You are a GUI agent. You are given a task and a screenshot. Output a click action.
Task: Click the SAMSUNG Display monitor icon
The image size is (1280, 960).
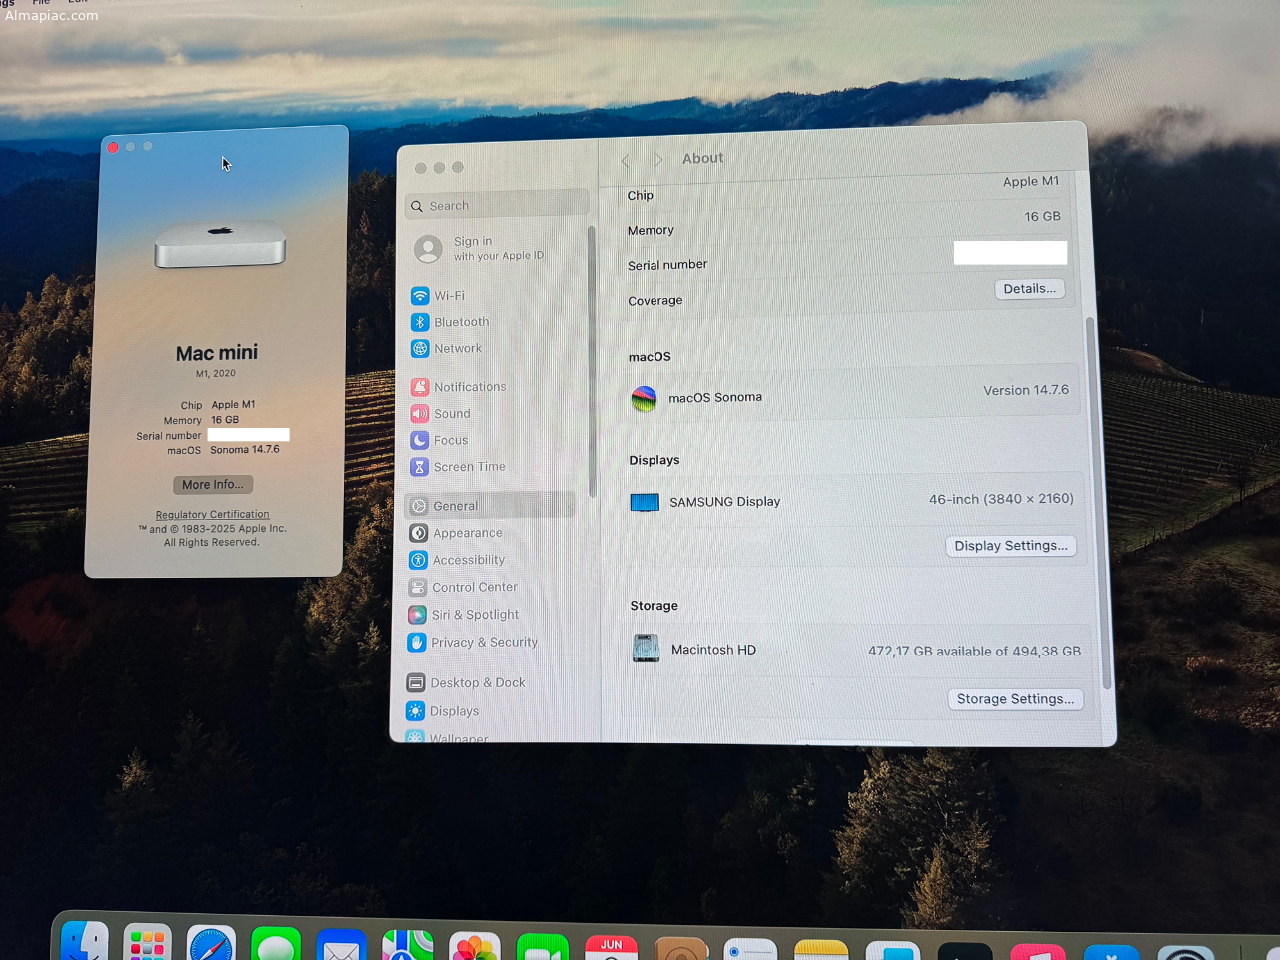(x=645, y=502)
